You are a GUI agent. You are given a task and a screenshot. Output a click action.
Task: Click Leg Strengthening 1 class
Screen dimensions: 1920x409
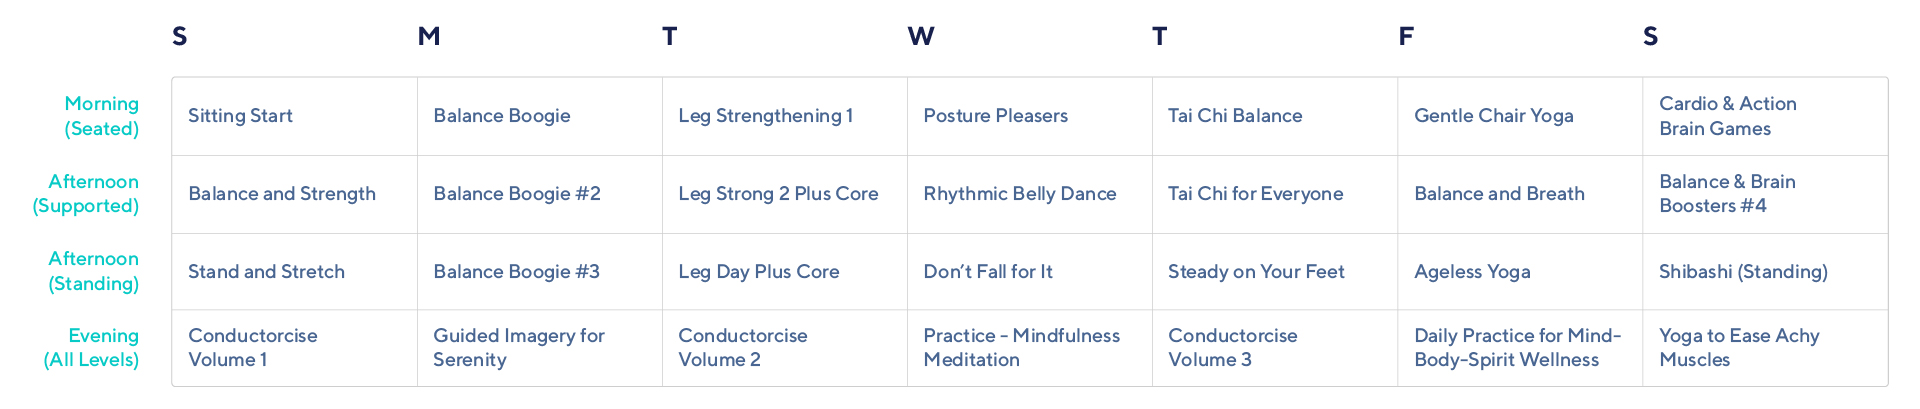765,116
